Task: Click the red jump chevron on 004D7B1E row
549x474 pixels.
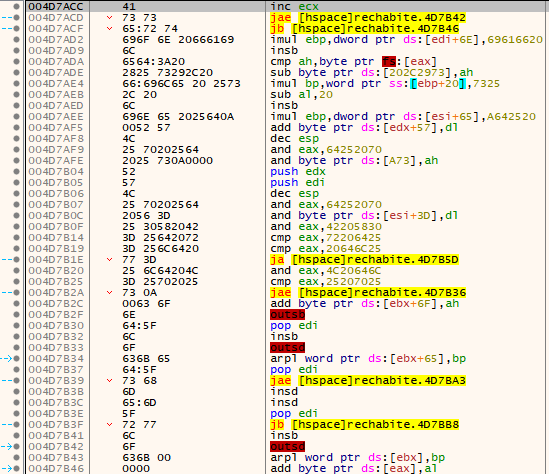Action: (110, 259)
